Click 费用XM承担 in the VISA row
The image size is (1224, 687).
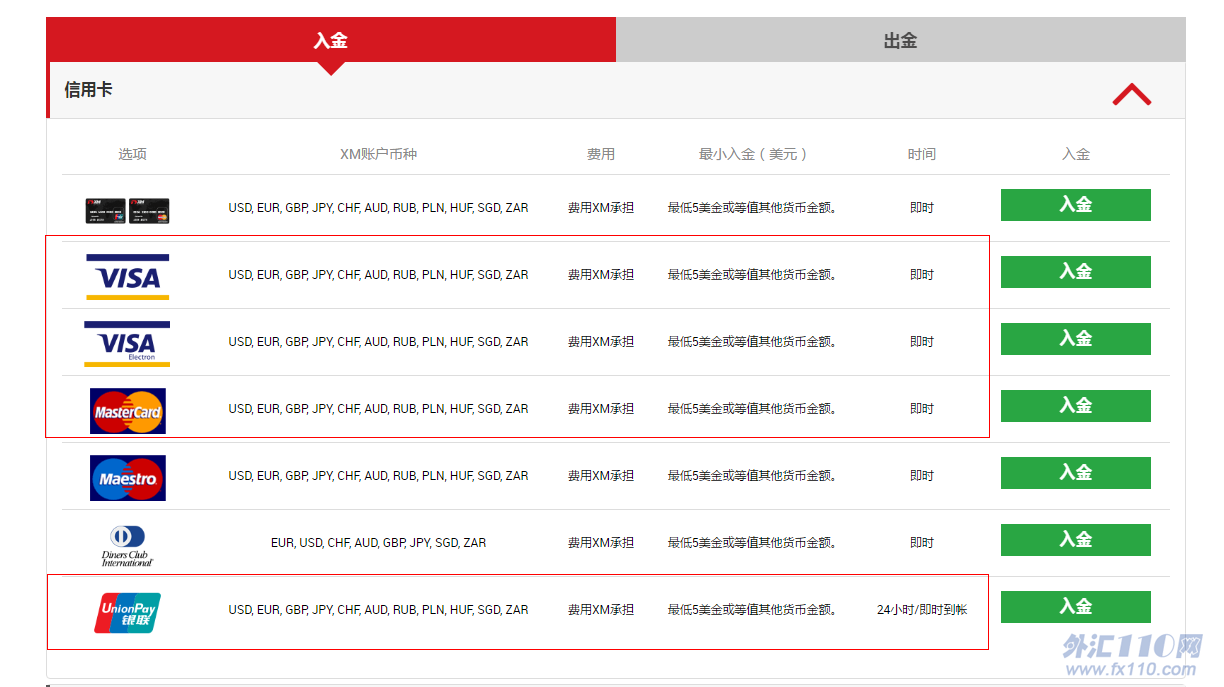(601, 275)
